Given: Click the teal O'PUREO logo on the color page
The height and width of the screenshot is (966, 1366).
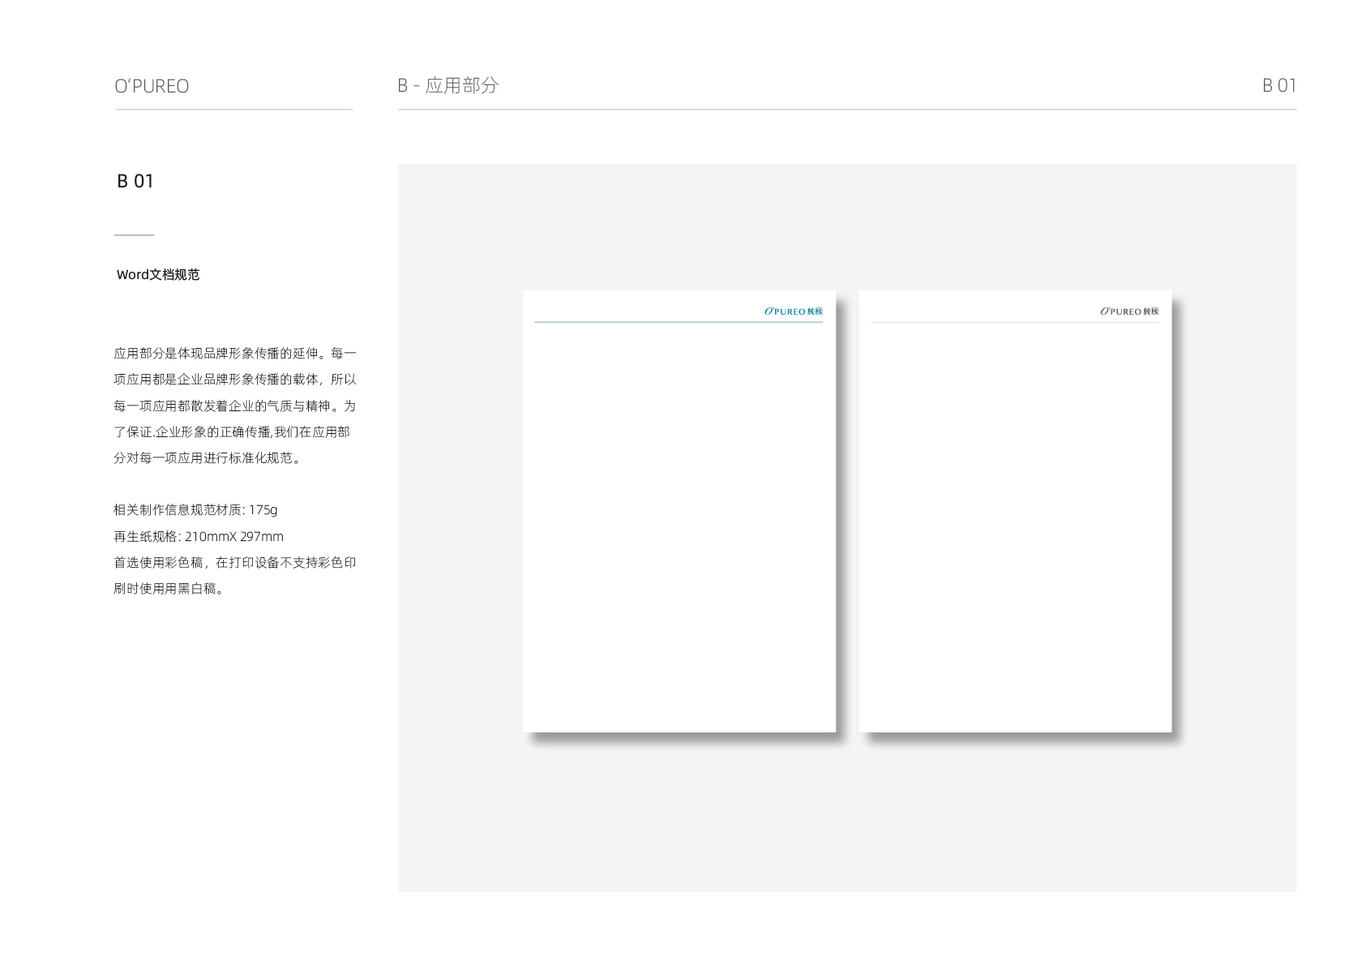Looking at the screenshot, I should (x=793, y=311).
